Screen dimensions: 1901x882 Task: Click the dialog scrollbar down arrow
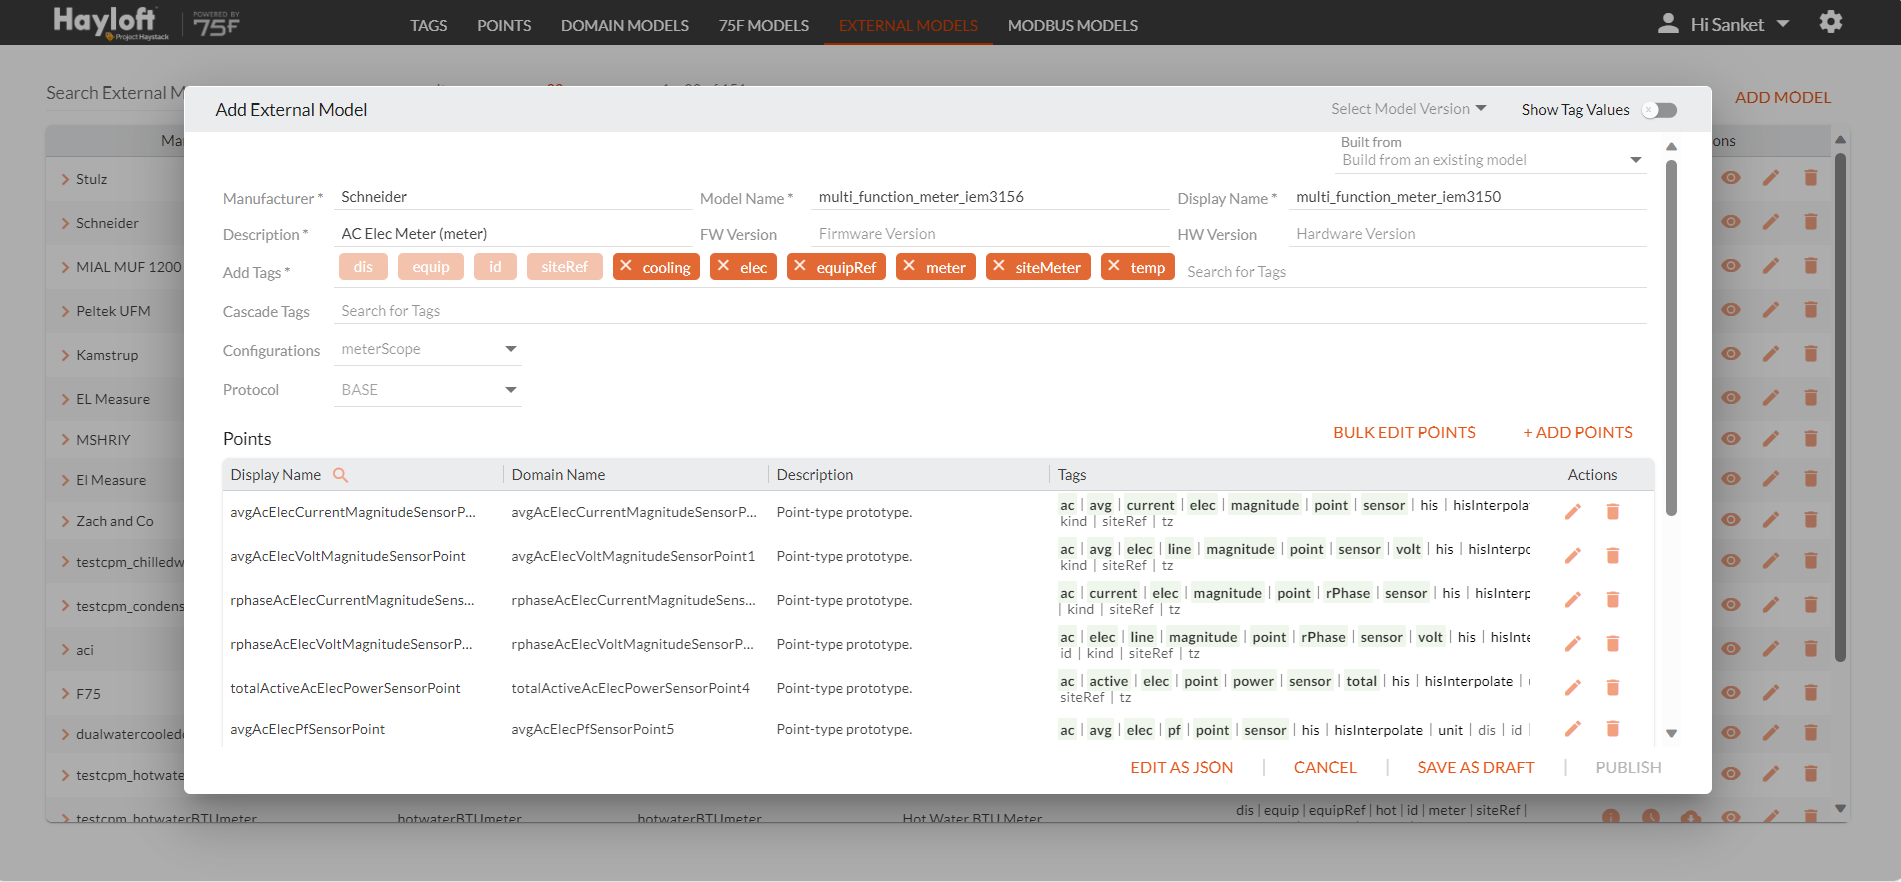[x=1671, y=733]
